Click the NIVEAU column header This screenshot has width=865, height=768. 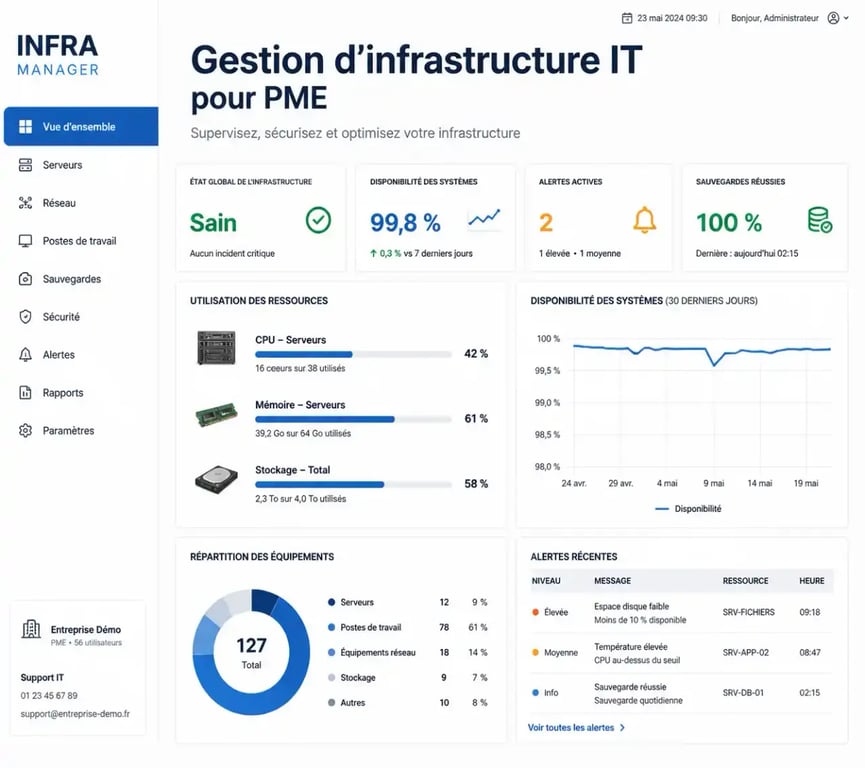click(x=546, y=580)
